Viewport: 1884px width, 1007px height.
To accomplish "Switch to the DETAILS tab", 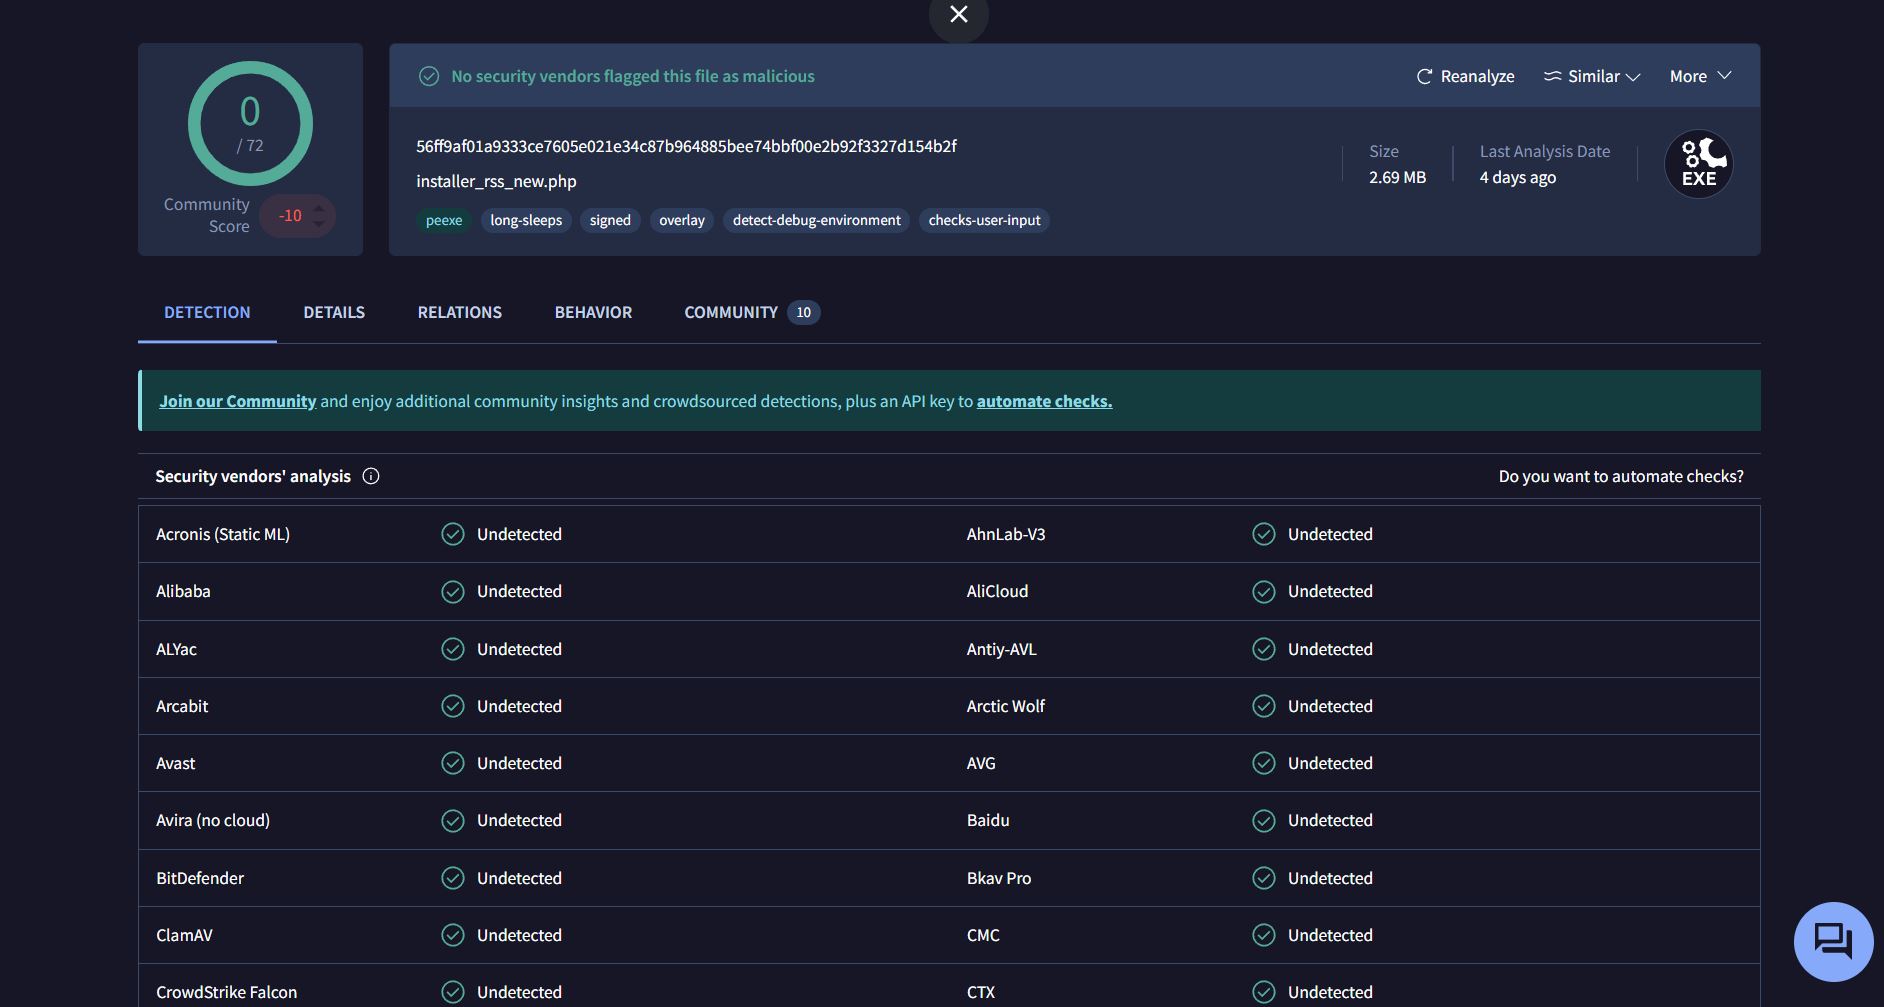I will coord(334,312).
